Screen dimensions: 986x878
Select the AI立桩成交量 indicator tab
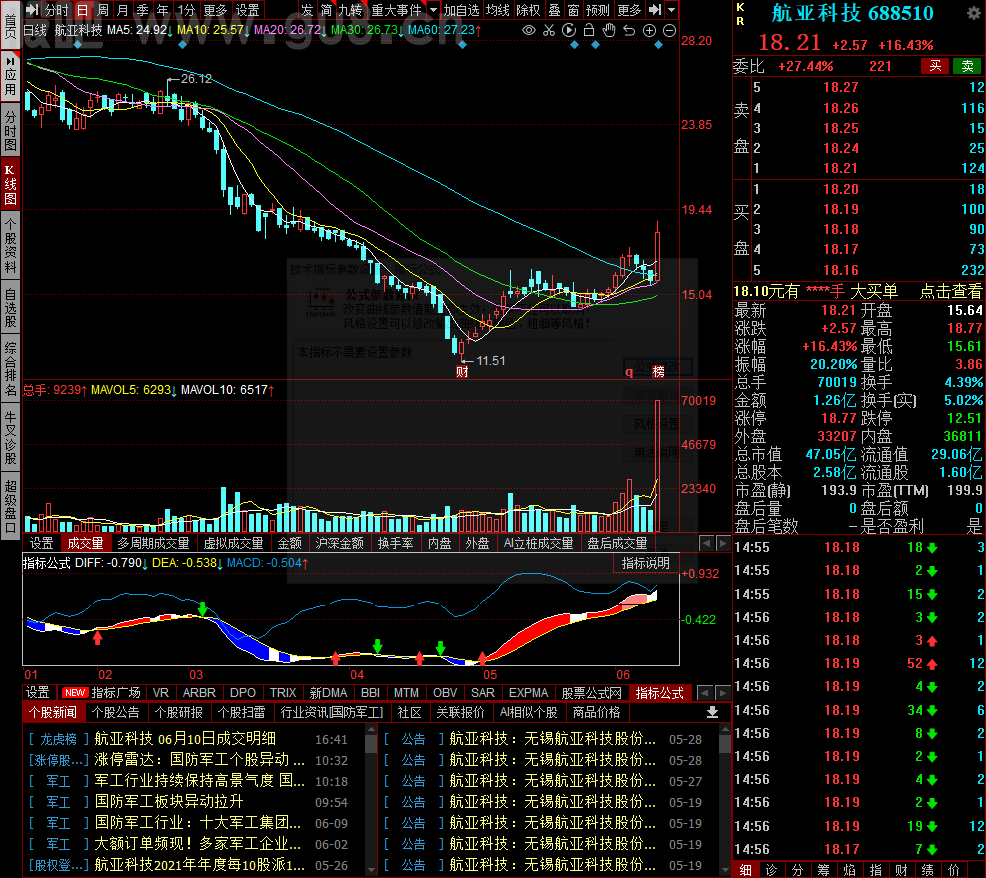pyautogui.click(x=538, y=543)
